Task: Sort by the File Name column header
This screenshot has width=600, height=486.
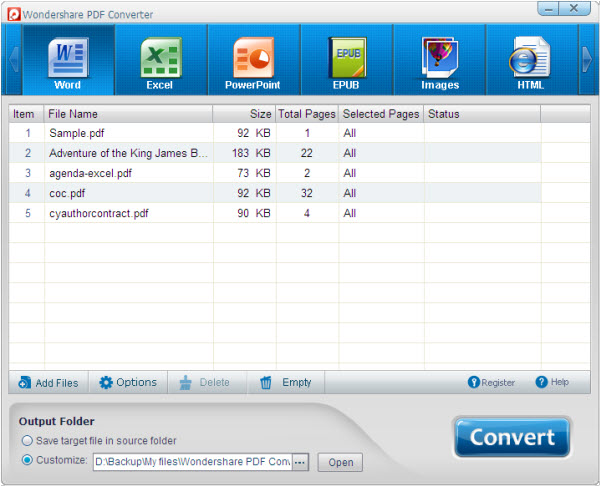Action: [x=129, y=114]
